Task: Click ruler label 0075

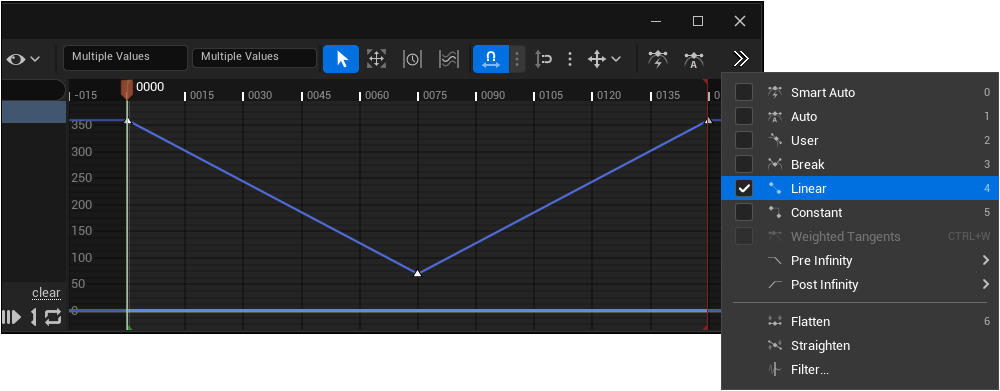Action: click(435, 96)
